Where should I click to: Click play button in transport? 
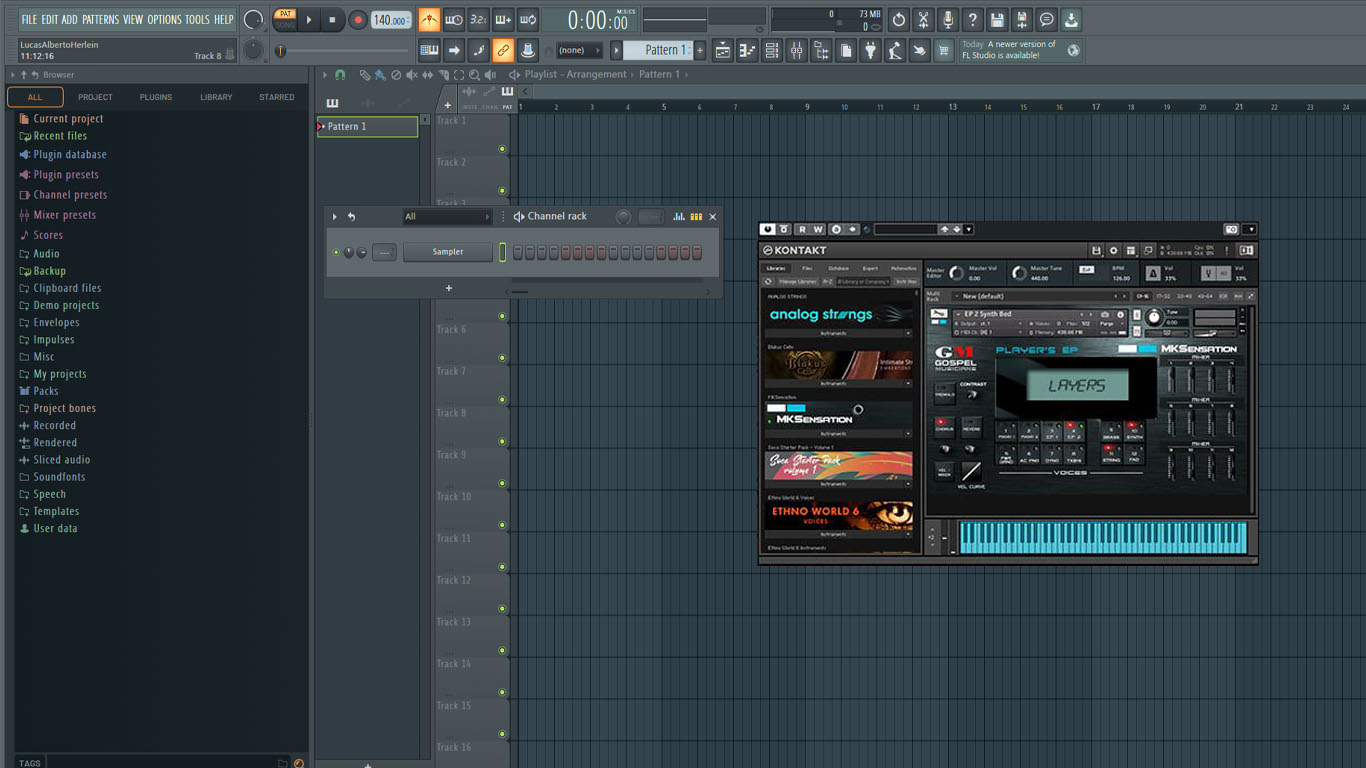[309, 19]
